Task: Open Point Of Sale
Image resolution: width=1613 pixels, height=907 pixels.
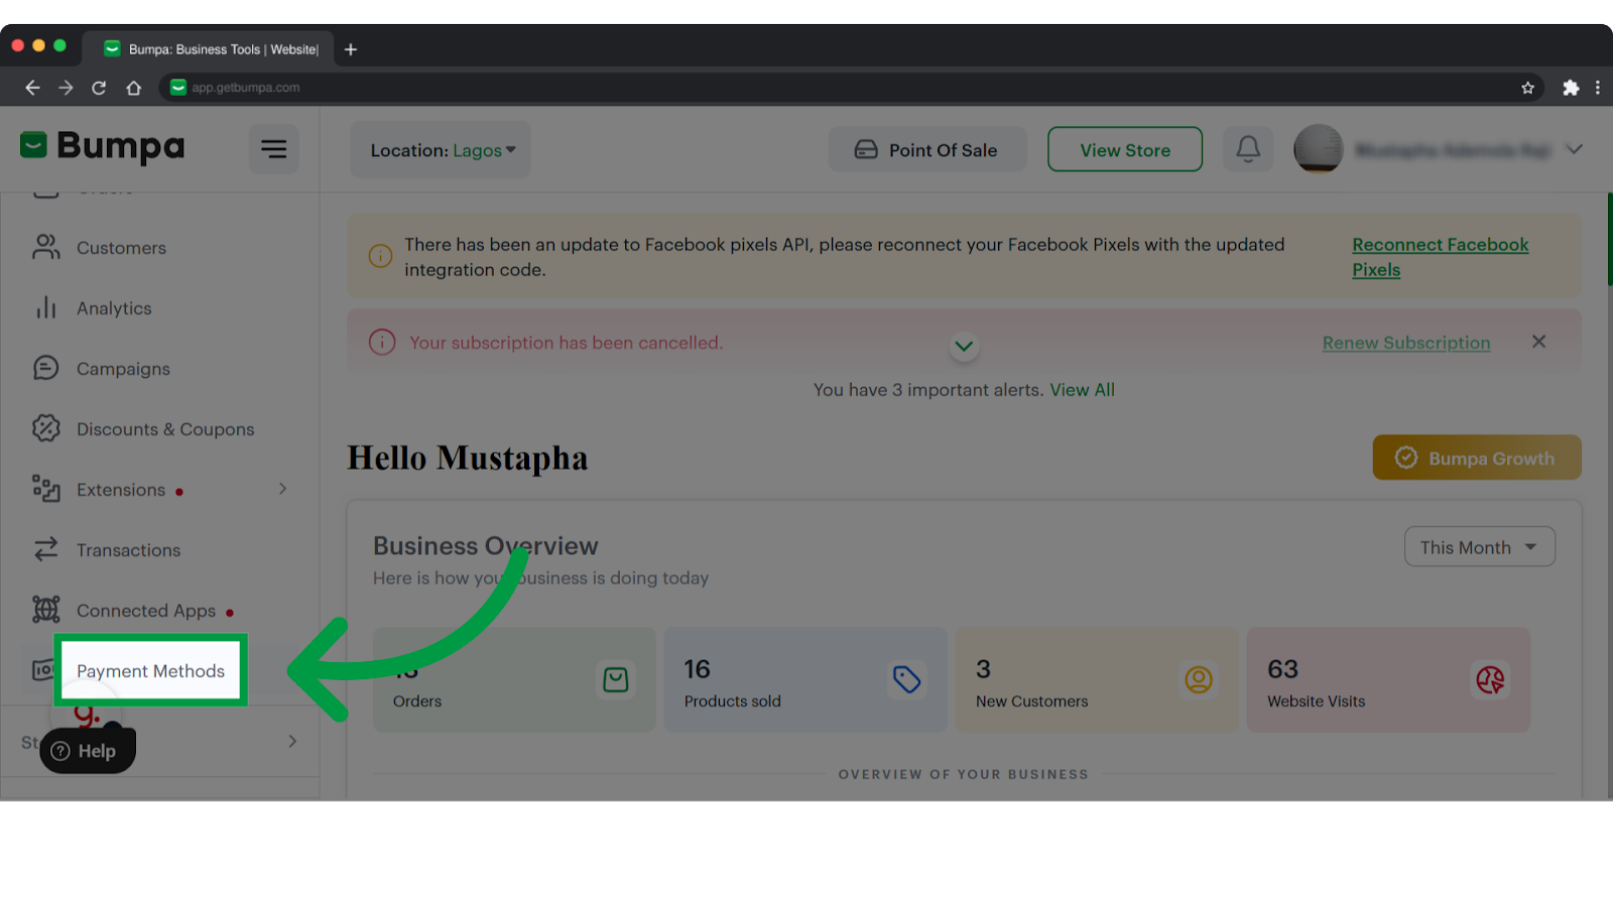Action: click(x=927, y=150)
